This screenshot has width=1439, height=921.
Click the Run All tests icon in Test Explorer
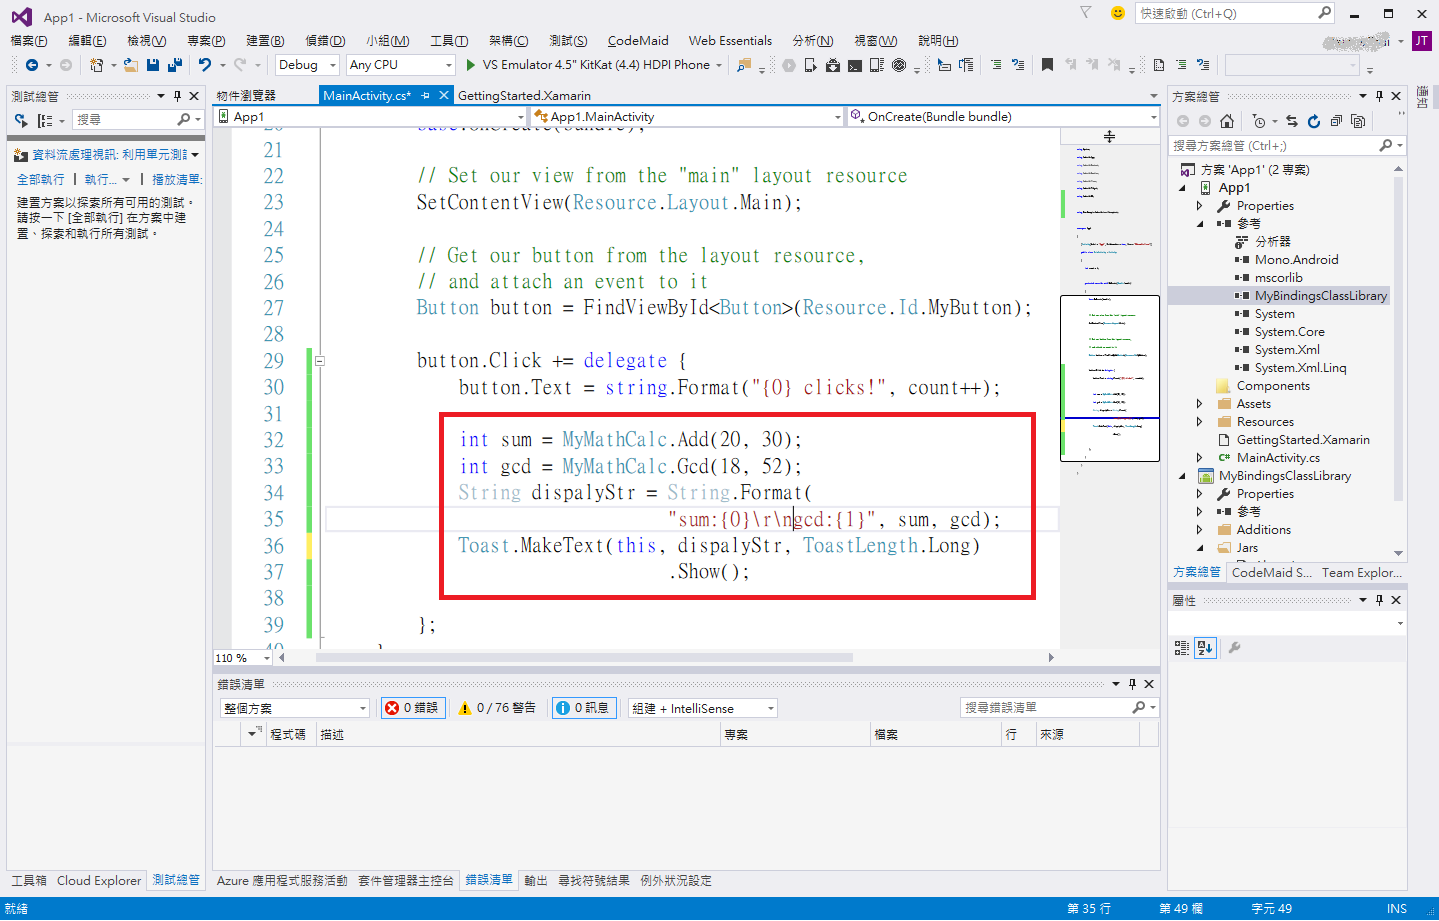(21, 120)
